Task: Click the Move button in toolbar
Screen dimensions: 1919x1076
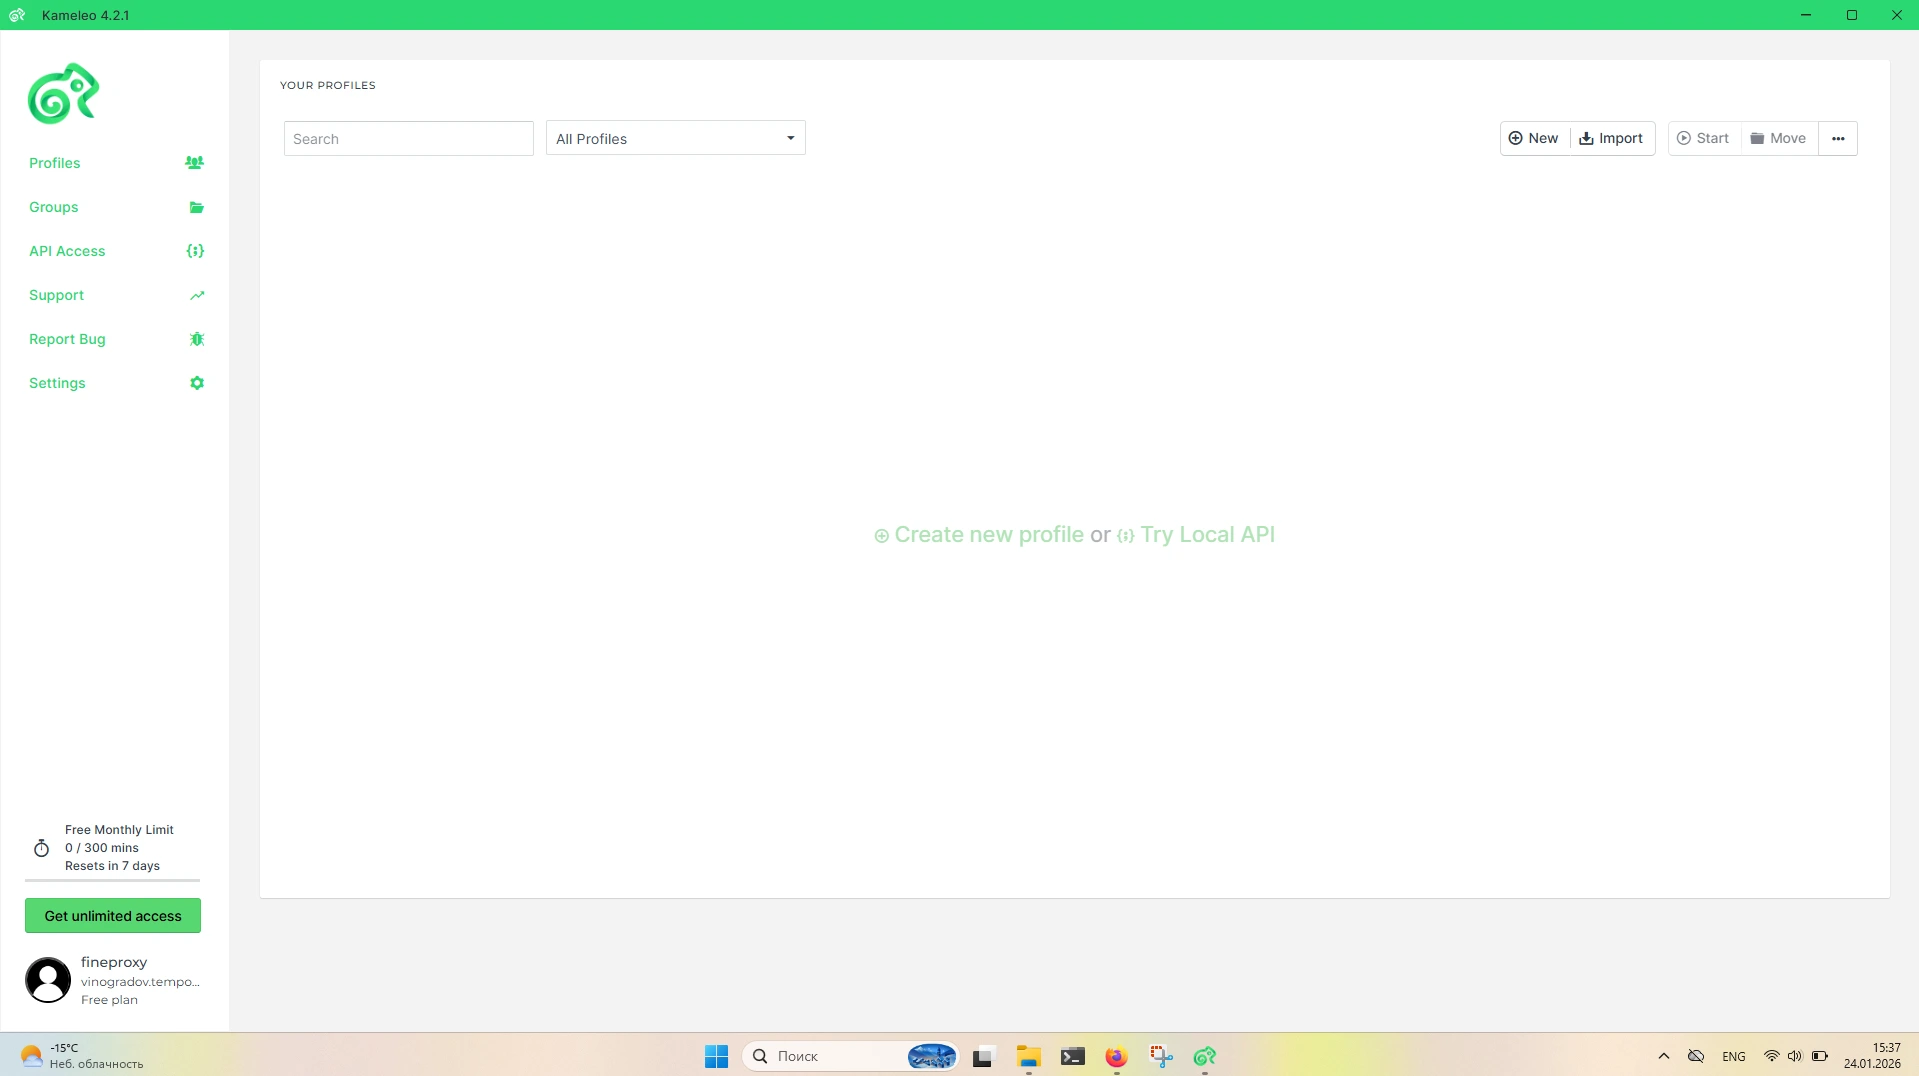Action: click(1778, 138)
